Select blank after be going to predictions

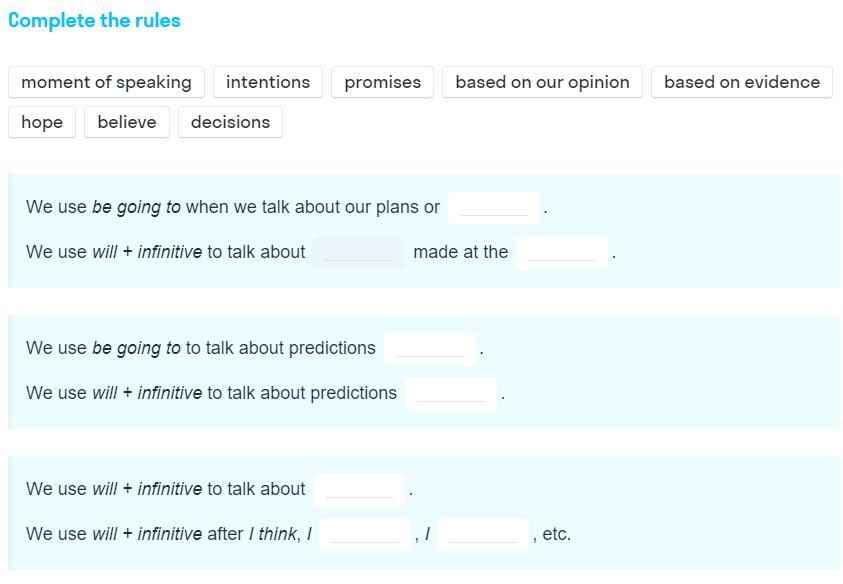pyautogui.click(x=430, y=348)
